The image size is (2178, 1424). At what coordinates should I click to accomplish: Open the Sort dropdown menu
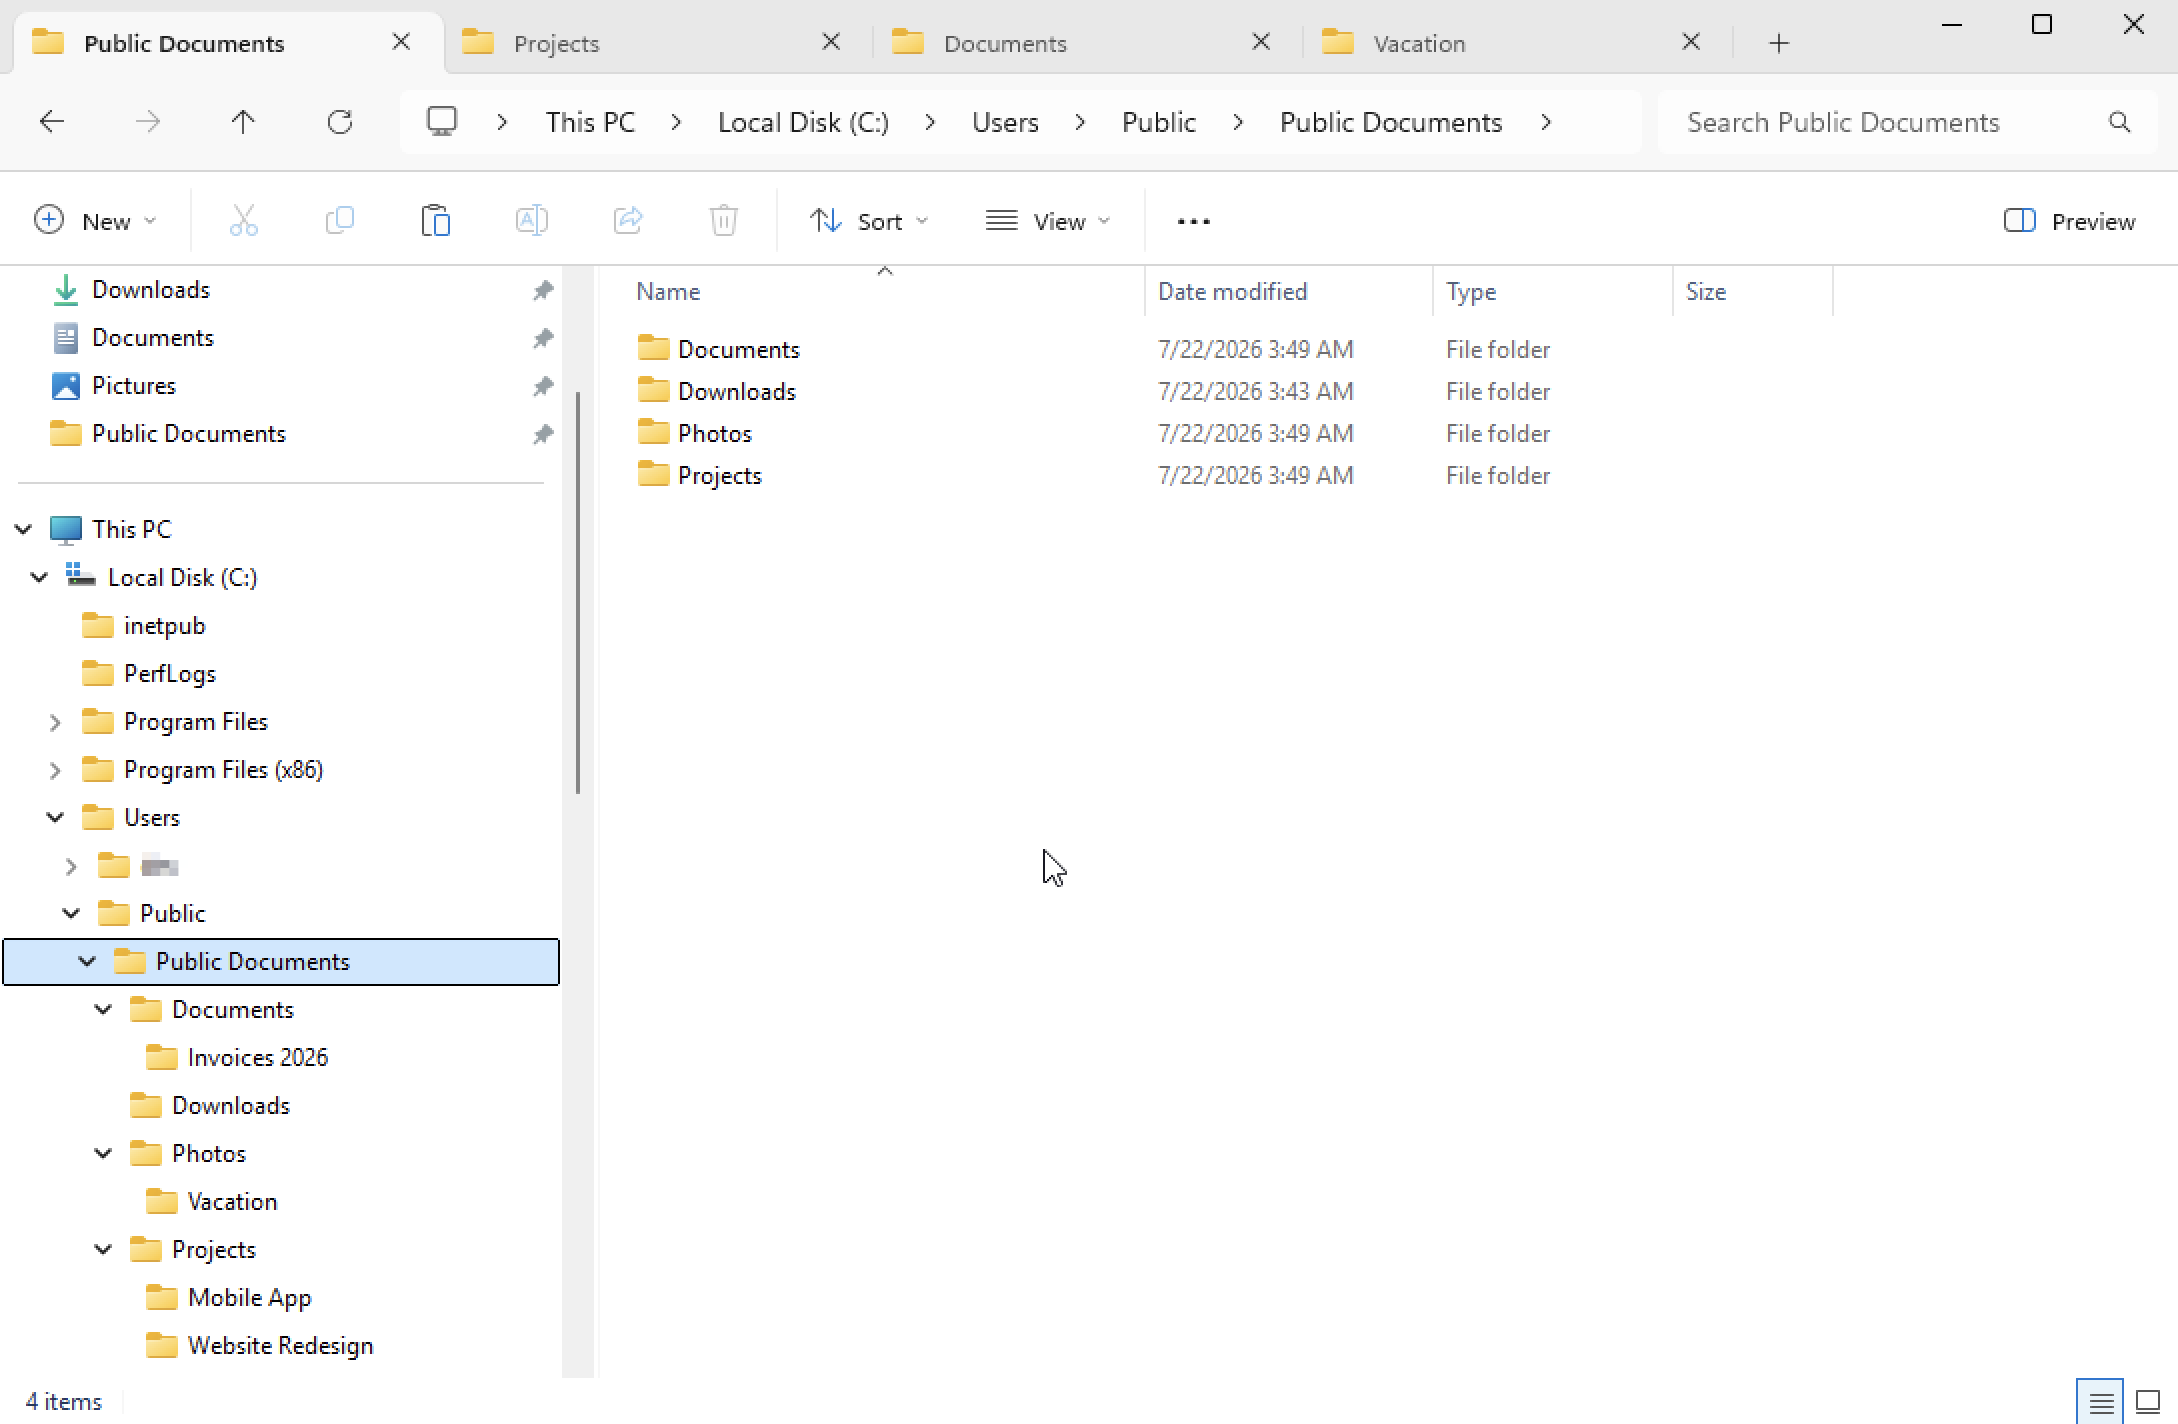[869, 221]
